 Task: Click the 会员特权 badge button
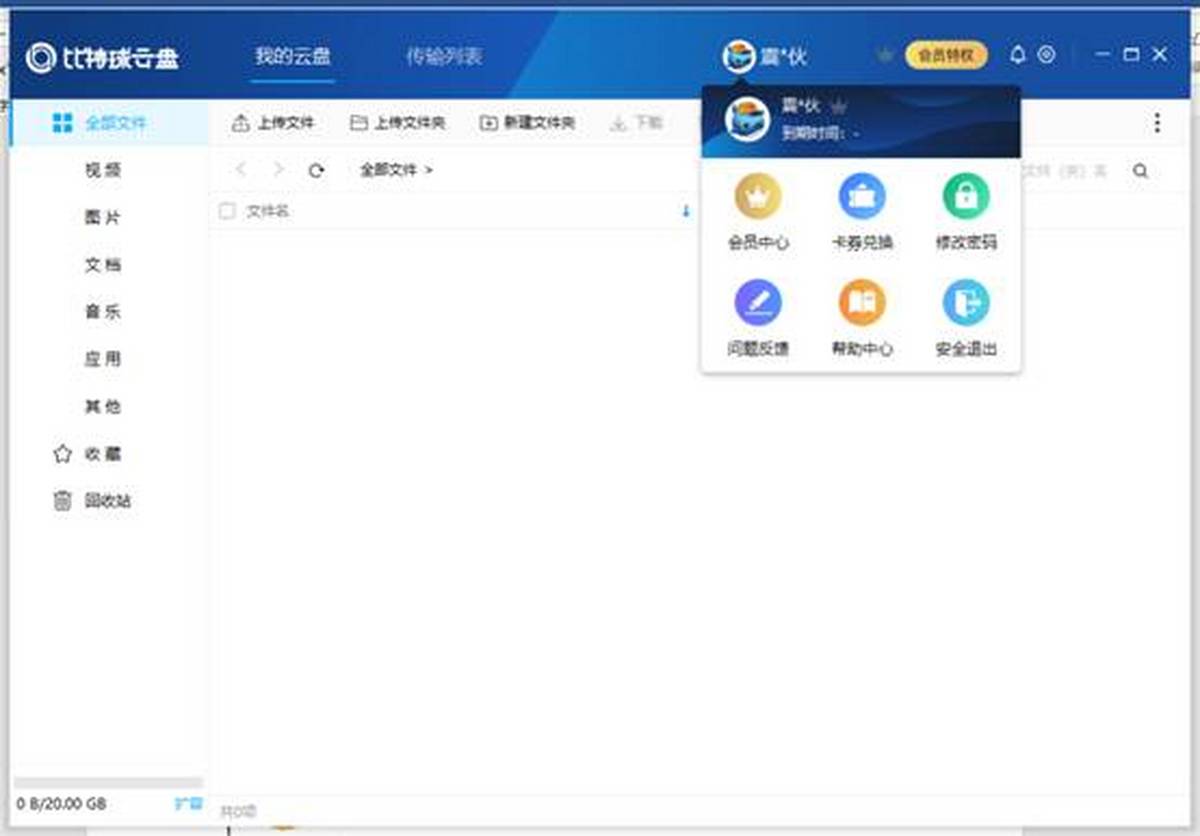pyautogui.click(x=945, y=55)
